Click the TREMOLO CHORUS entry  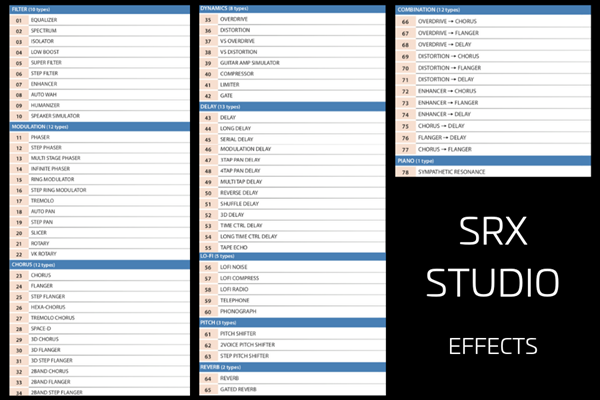(99, 318)
